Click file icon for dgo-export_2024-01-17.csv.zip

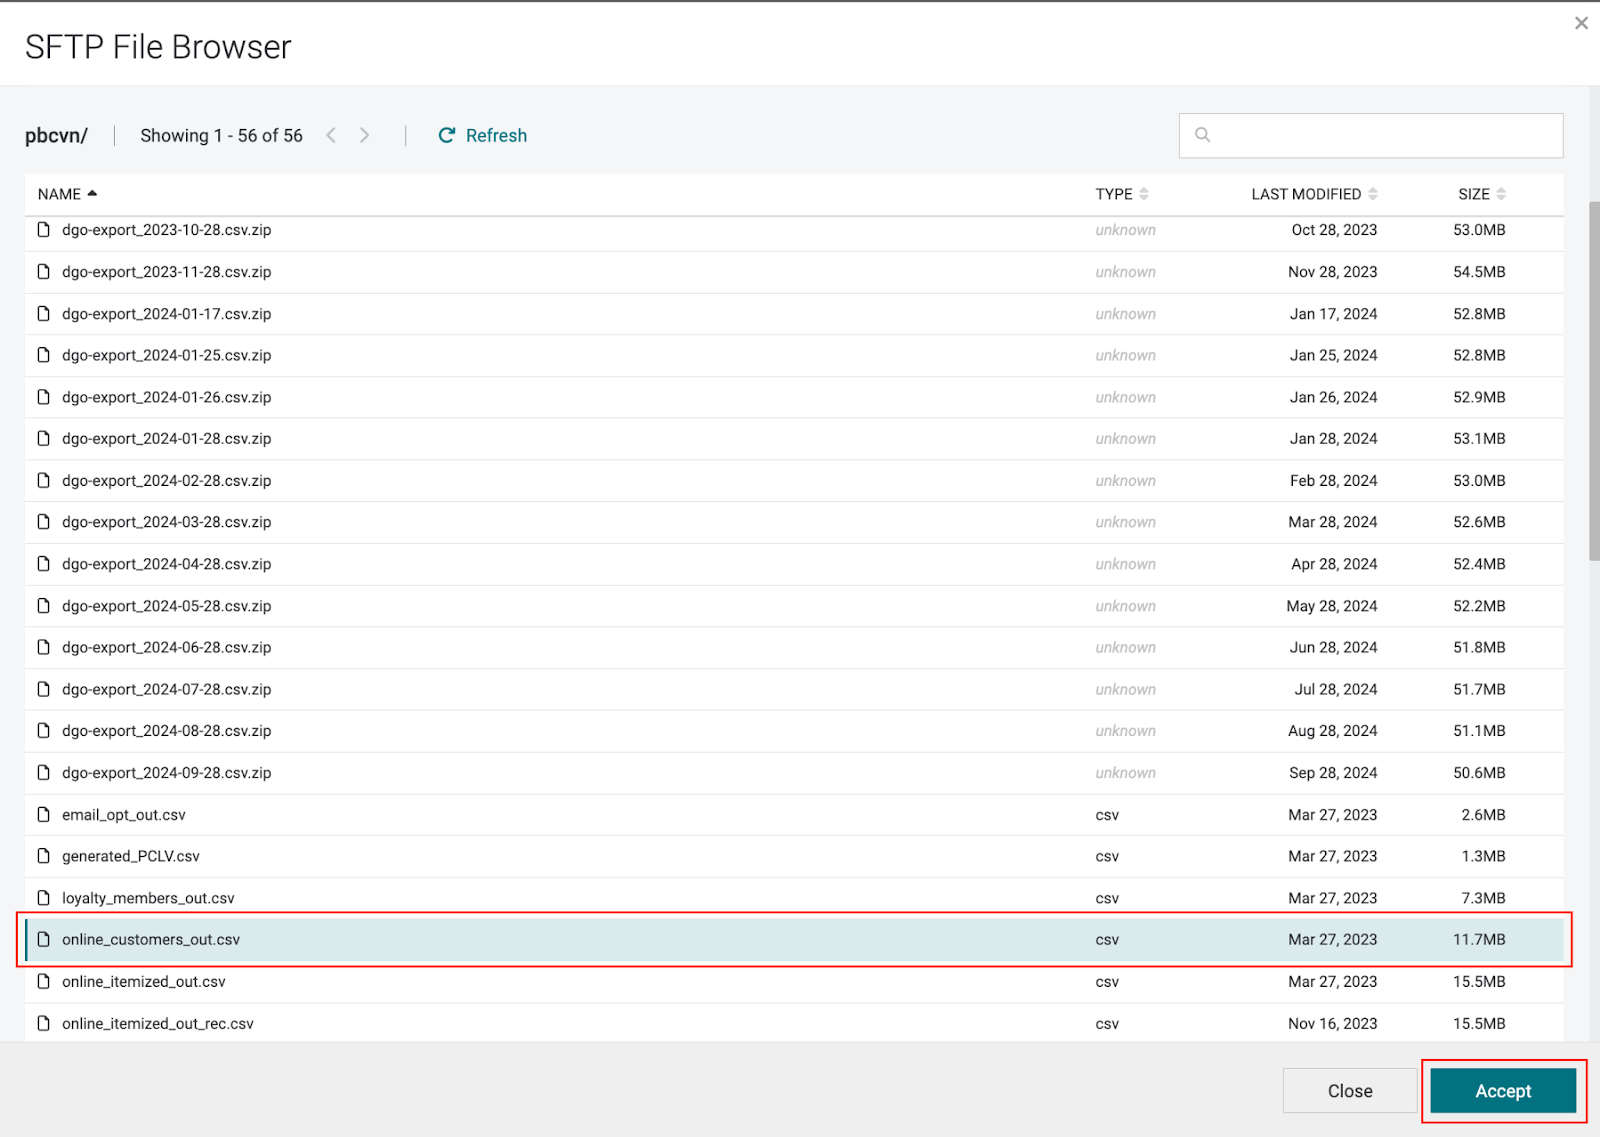pyautogui.click(x=43, y=314)
